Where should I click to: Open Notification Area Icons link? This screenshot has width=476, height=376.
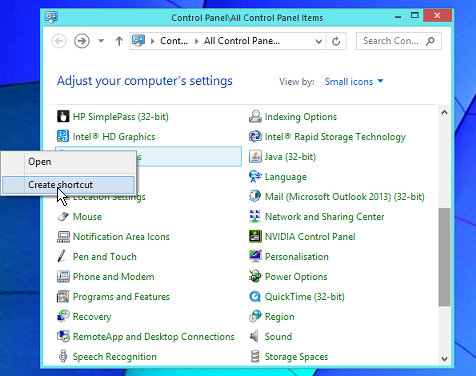[x=121, y=237]
